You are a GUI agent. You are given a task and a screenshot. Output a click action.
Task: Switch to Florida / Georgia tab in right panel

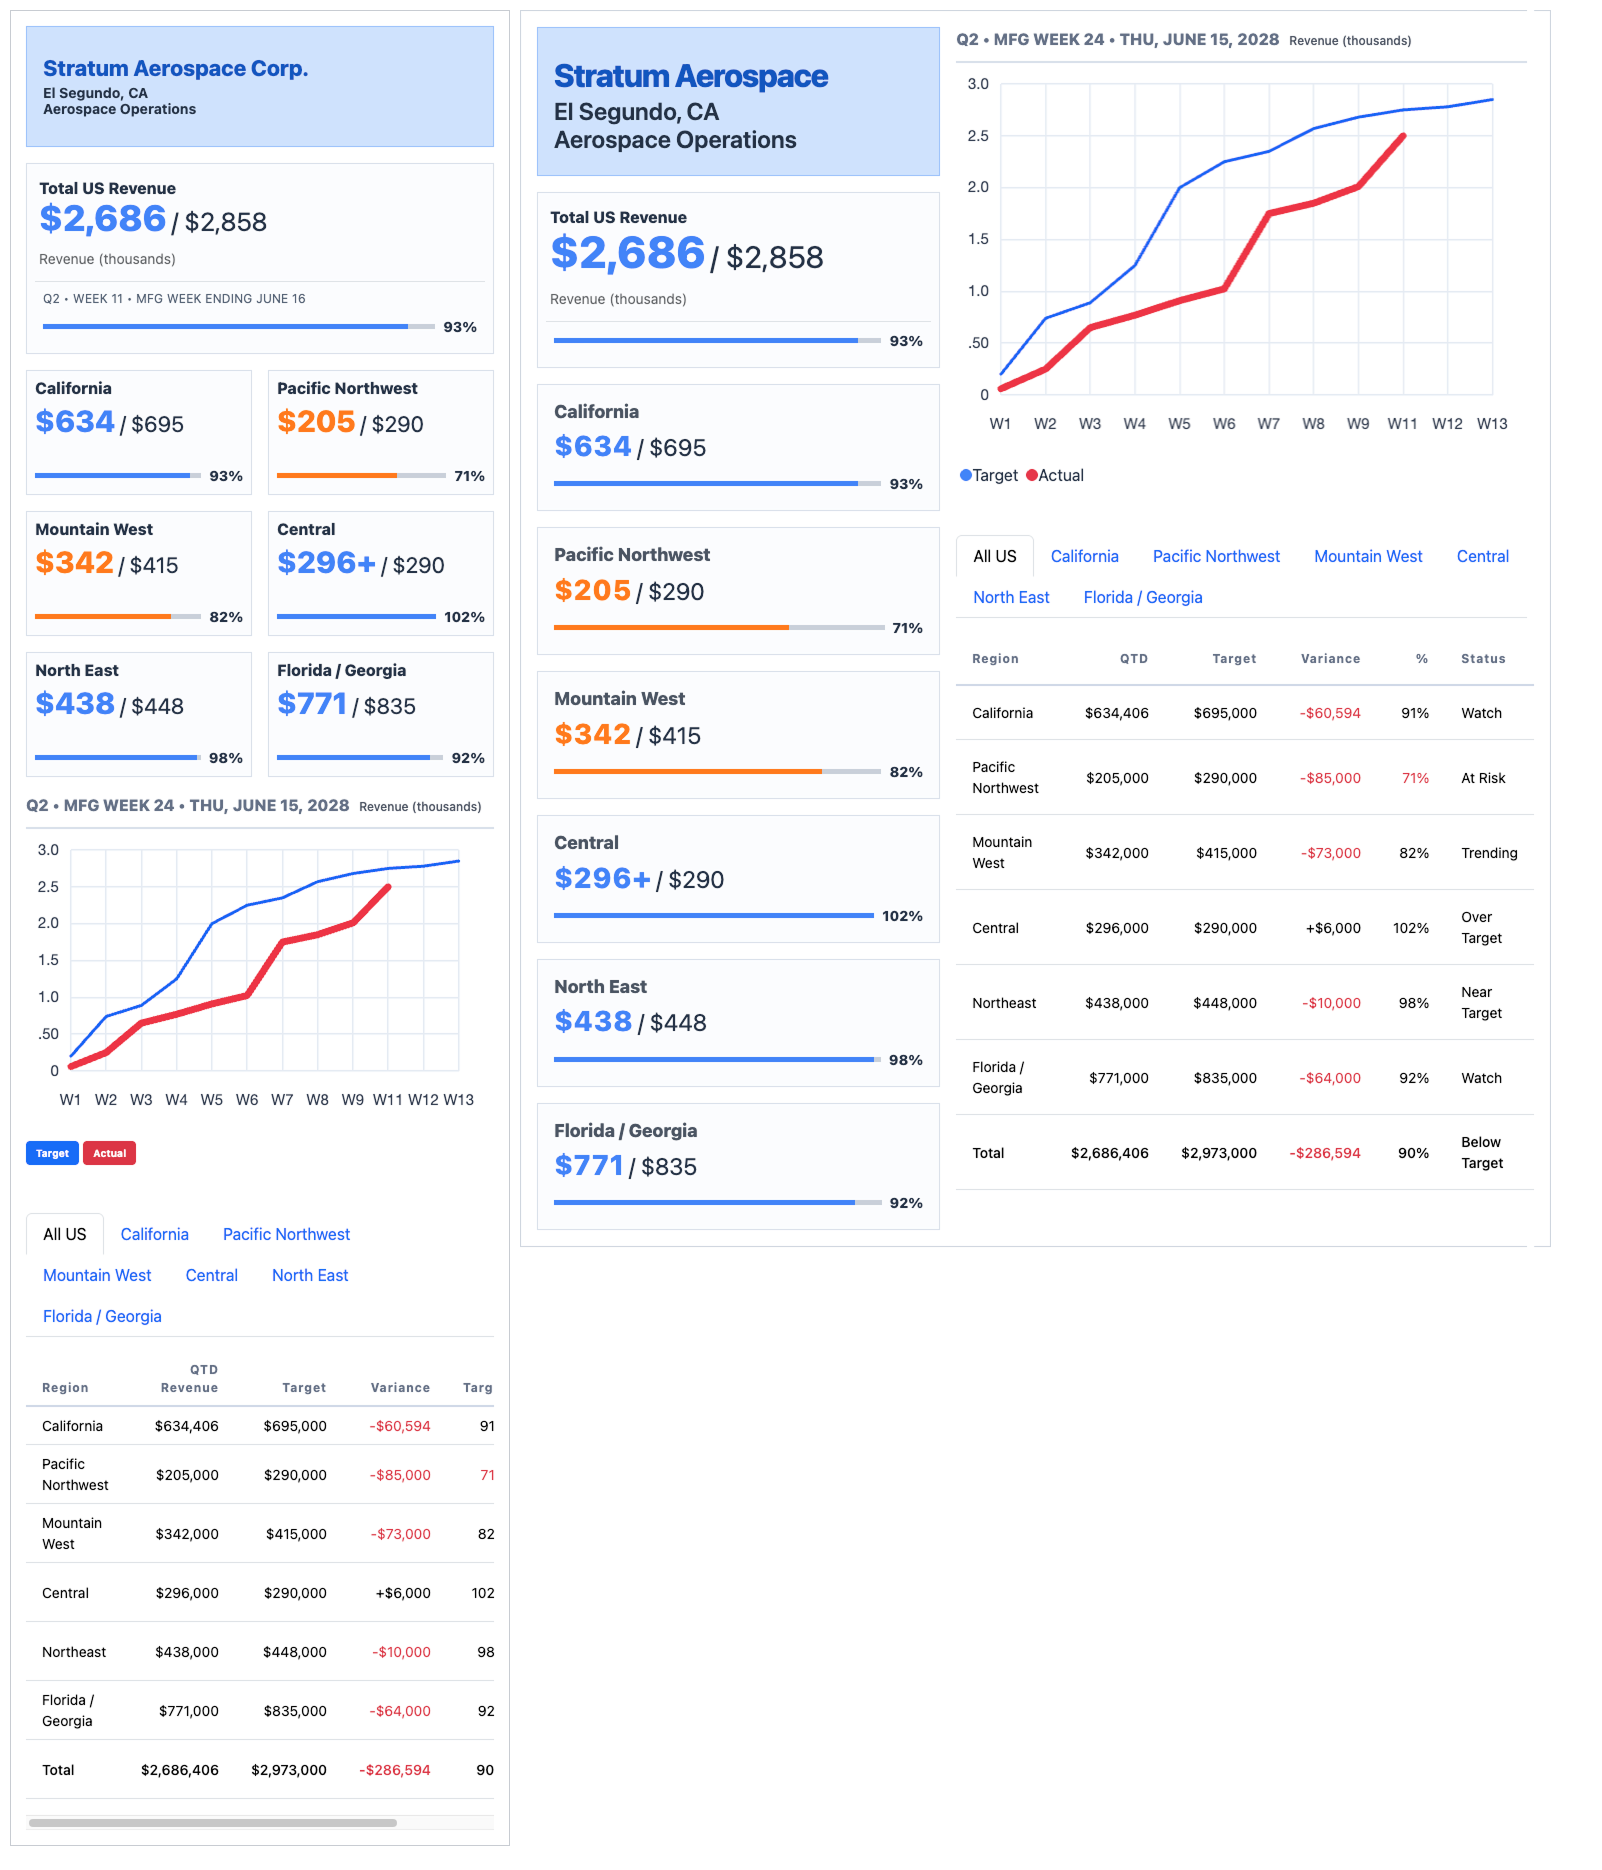tap(1143, 597)
